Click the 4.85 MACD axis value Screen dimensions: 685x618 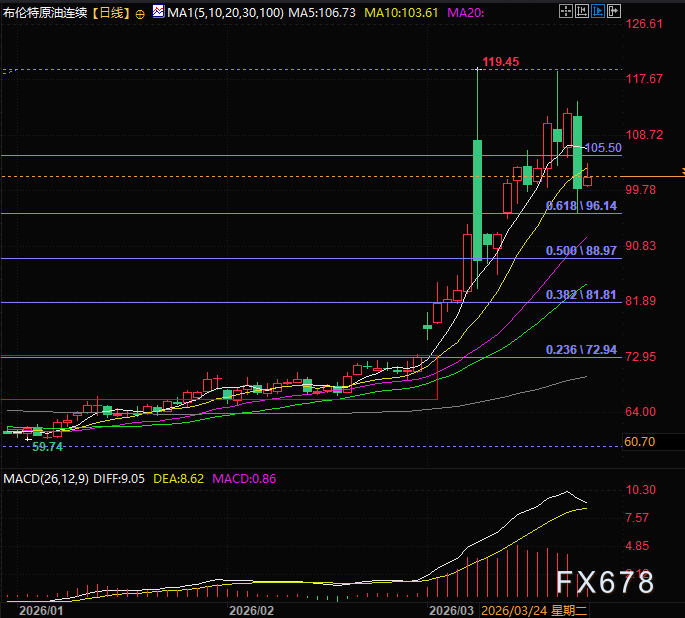click(x=637, y=545)
